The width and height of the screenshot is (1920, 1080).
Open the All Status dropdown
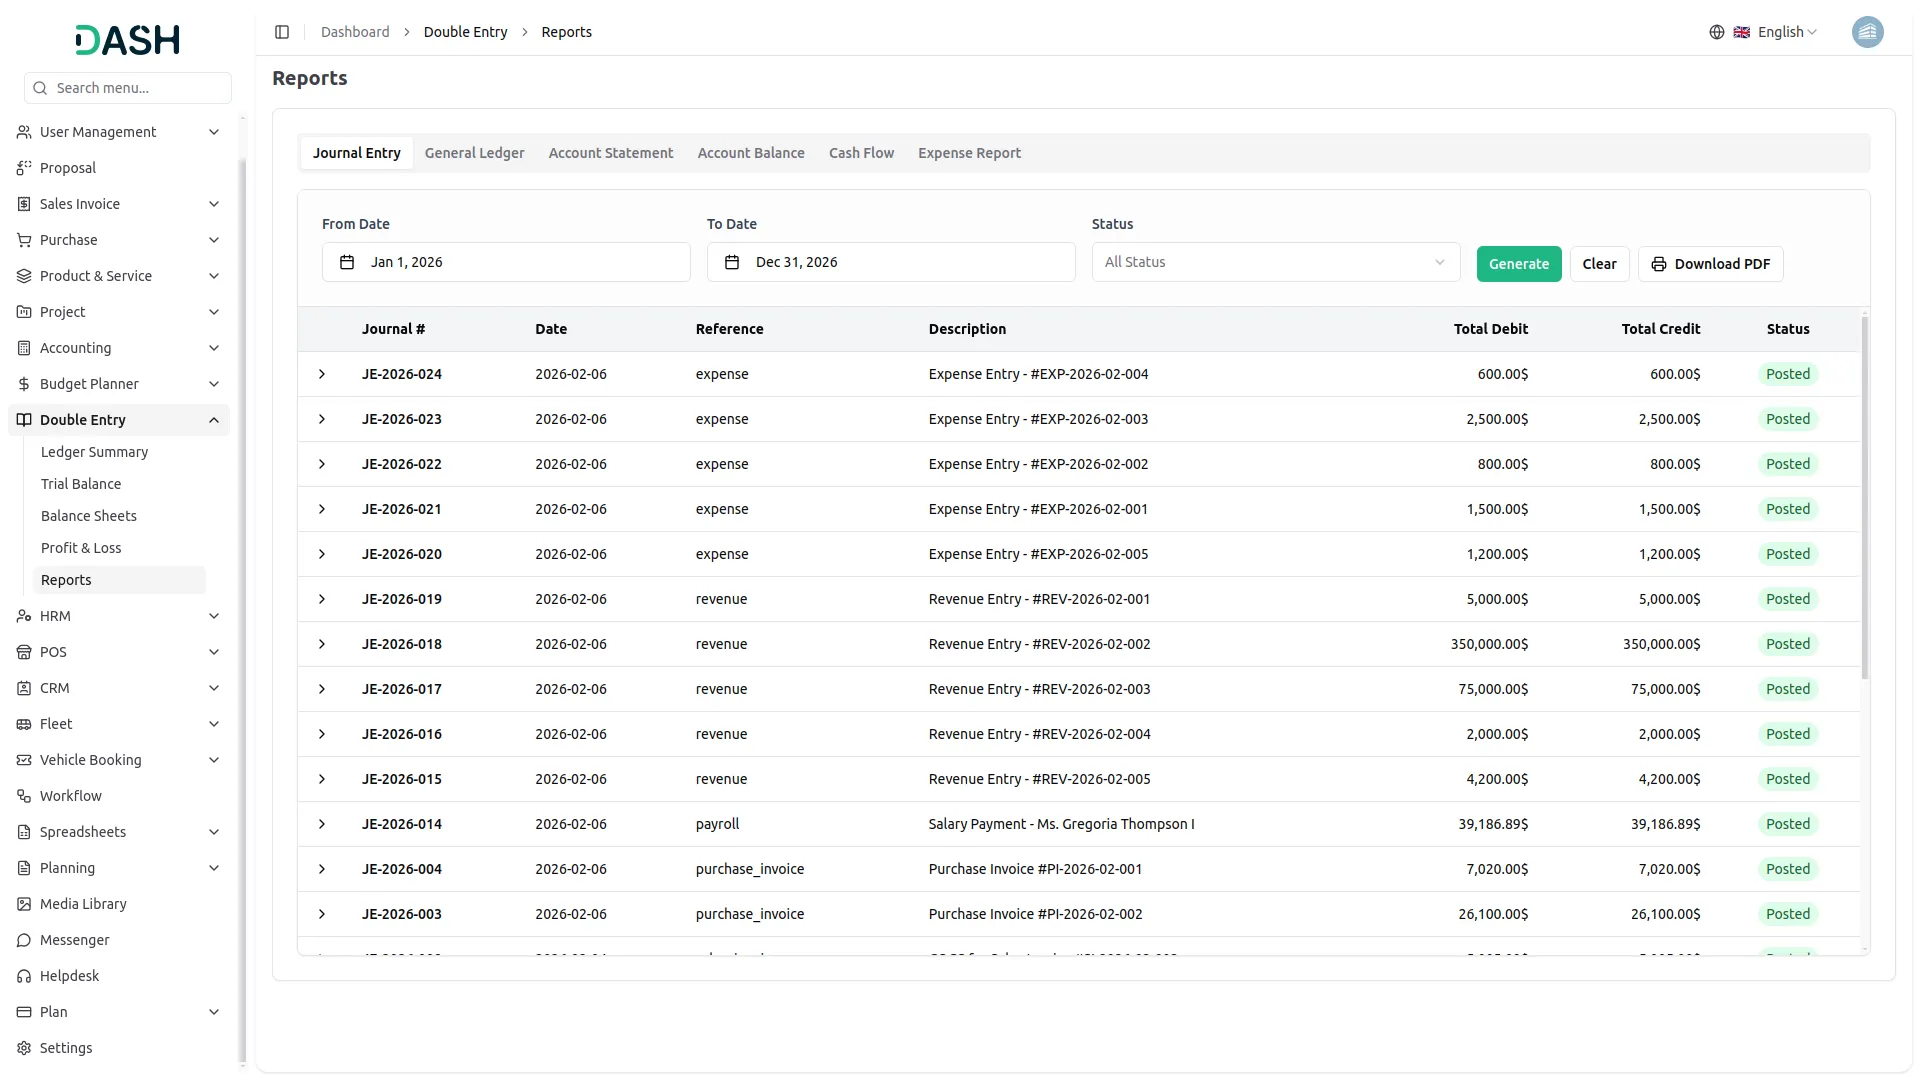[1275, 262]
